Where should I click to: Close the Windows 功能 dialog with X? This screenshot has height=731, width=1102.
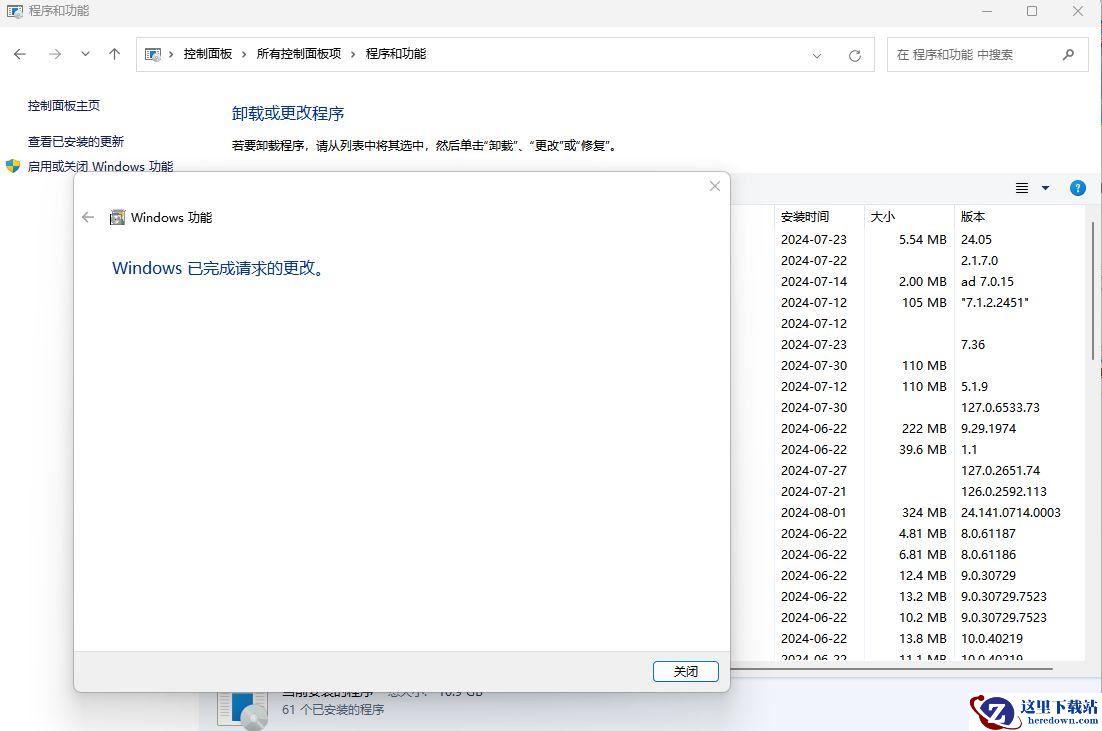pyautogui.click(x=714, y=186)
